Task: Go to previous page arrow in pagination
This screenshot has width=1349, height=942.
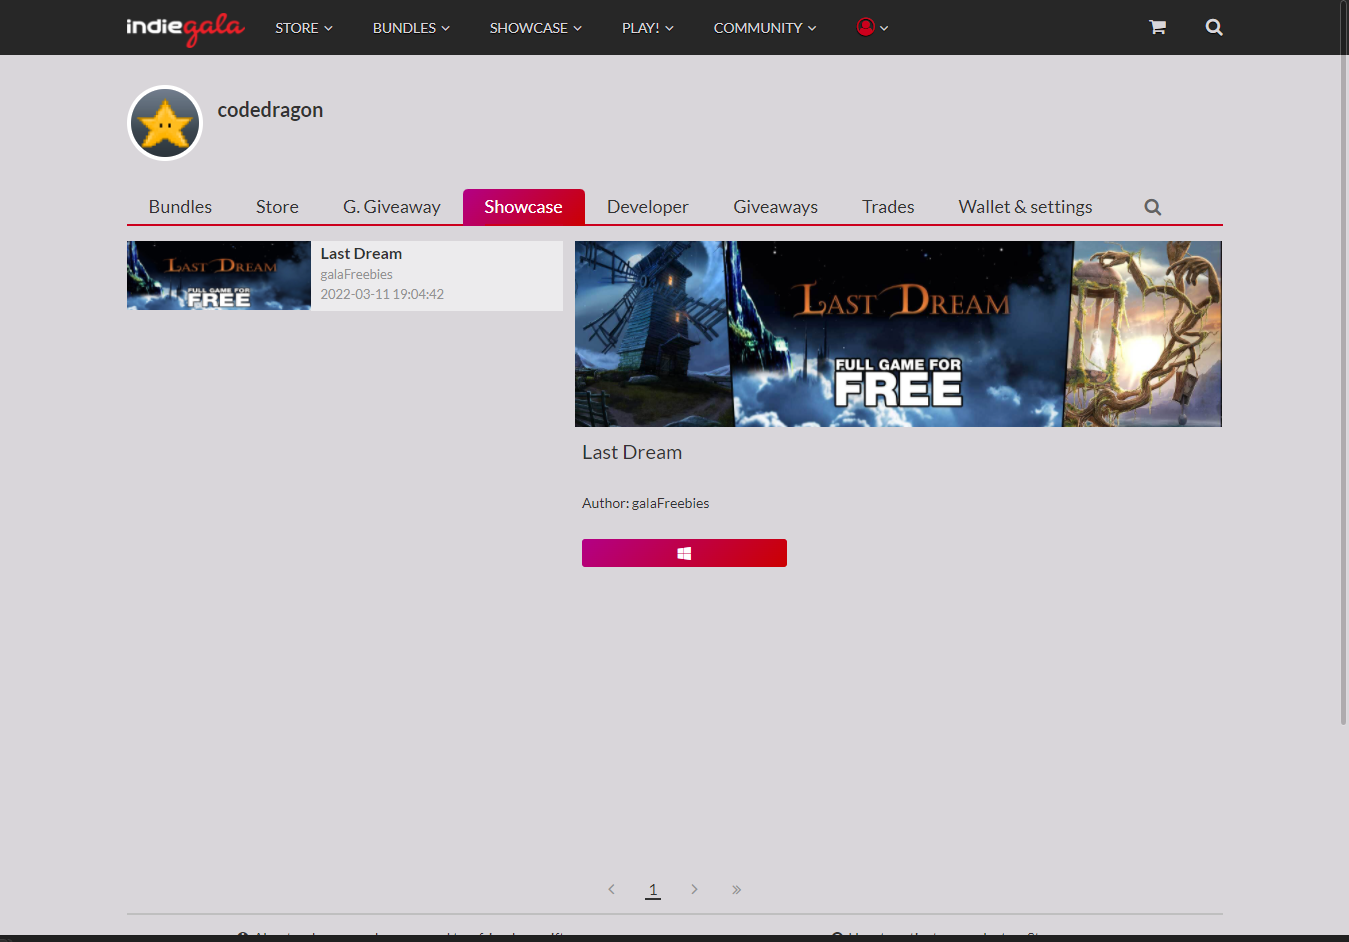Action: coord(612,889)
